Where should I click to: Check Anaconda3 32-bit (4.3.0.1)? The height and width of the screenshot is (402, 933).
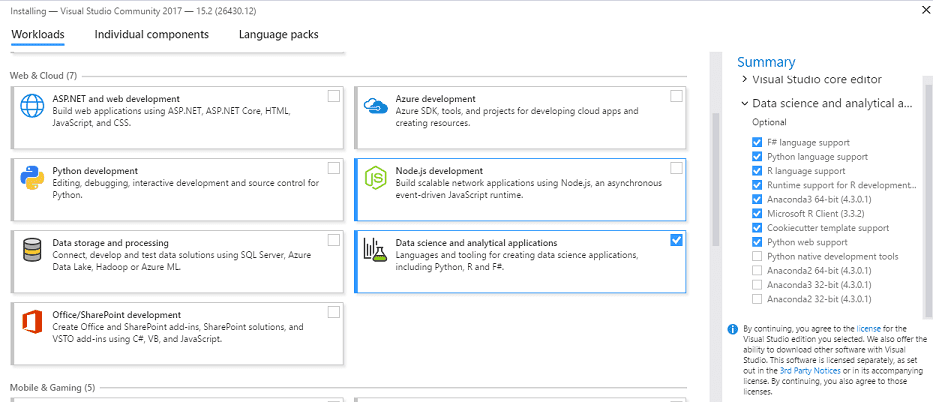pos(757,285)
